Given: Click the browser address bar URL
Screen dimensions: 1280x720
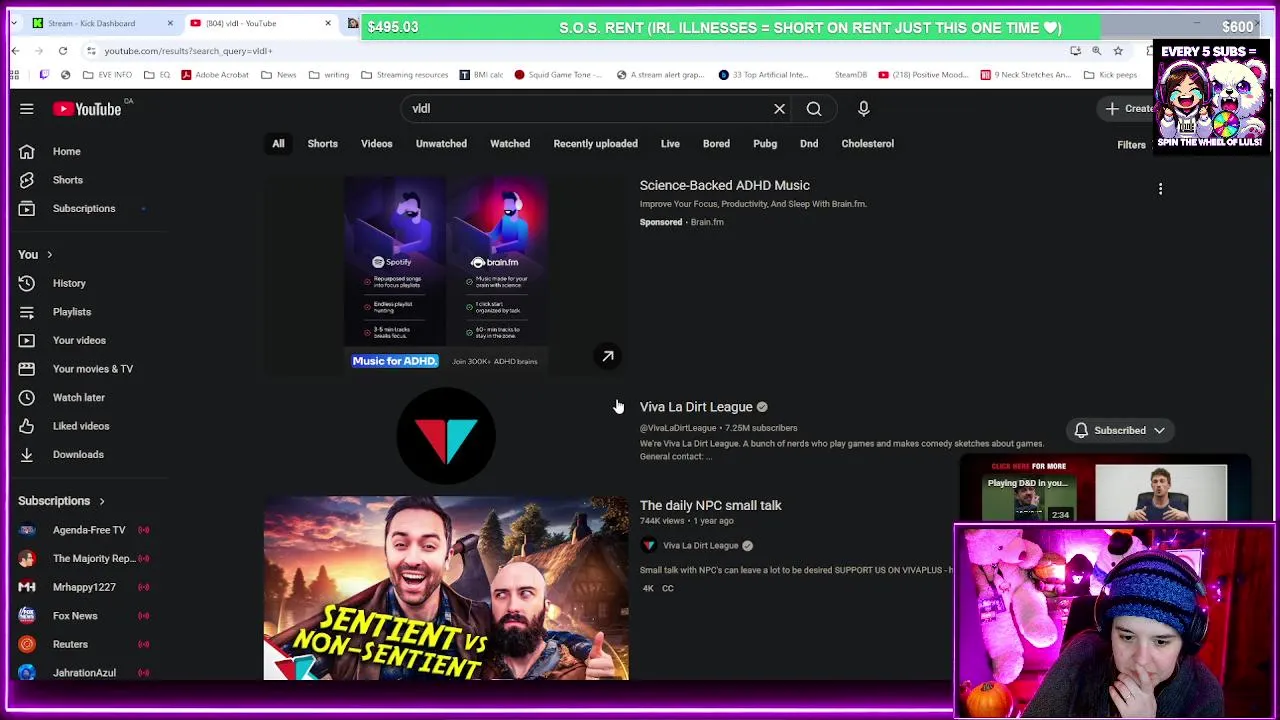Looking at the screenshot, I should pos(188,51).
